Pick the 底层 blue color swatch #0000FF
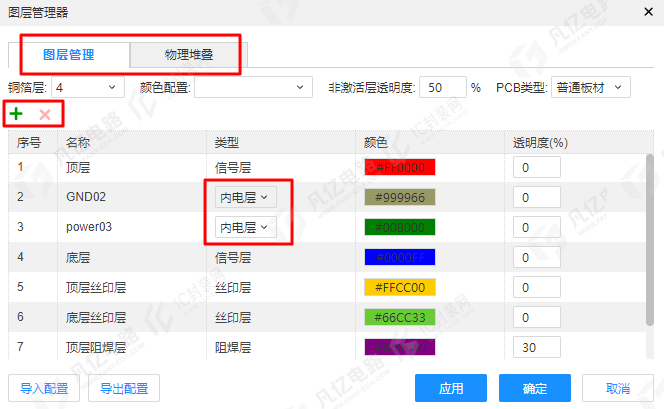Viewport: 664px width, 409px height. pos(400,257)
